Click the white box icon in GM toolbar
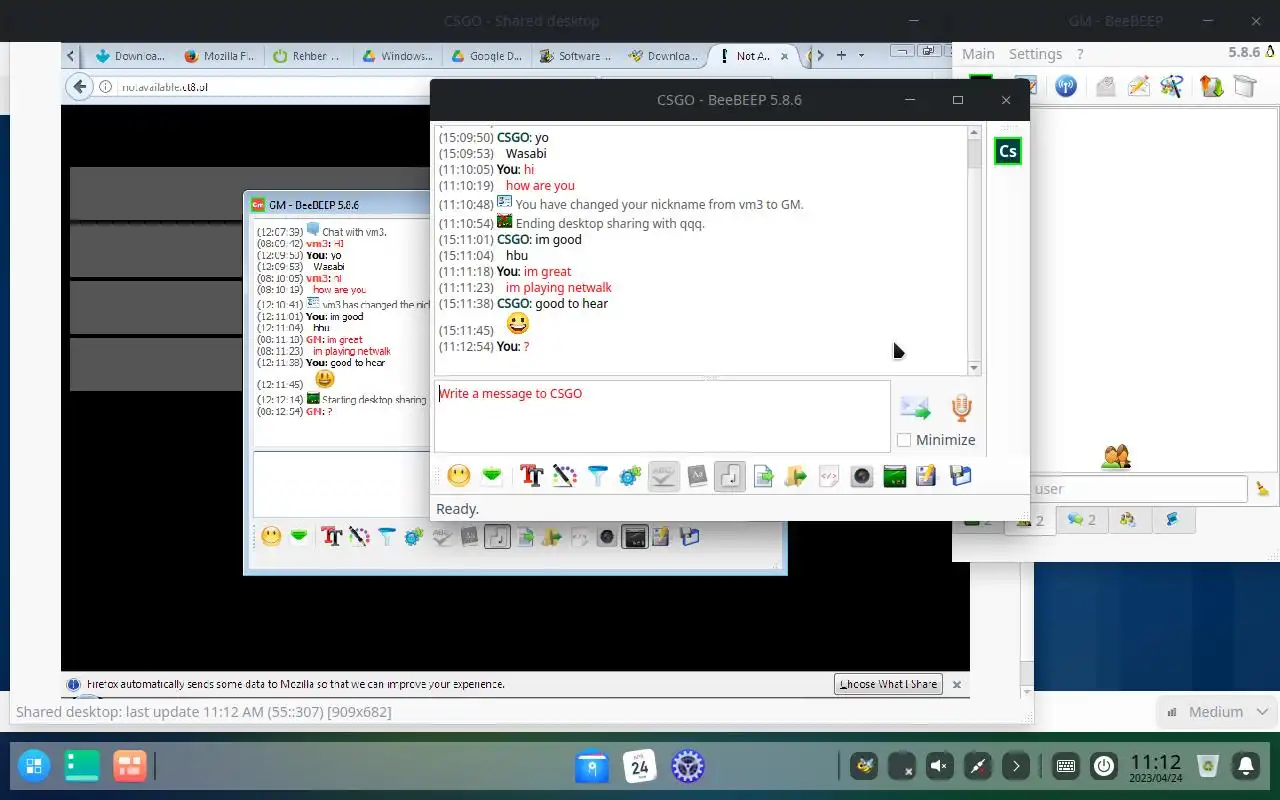This screenshot has width=1280, height=800. 1244,86
